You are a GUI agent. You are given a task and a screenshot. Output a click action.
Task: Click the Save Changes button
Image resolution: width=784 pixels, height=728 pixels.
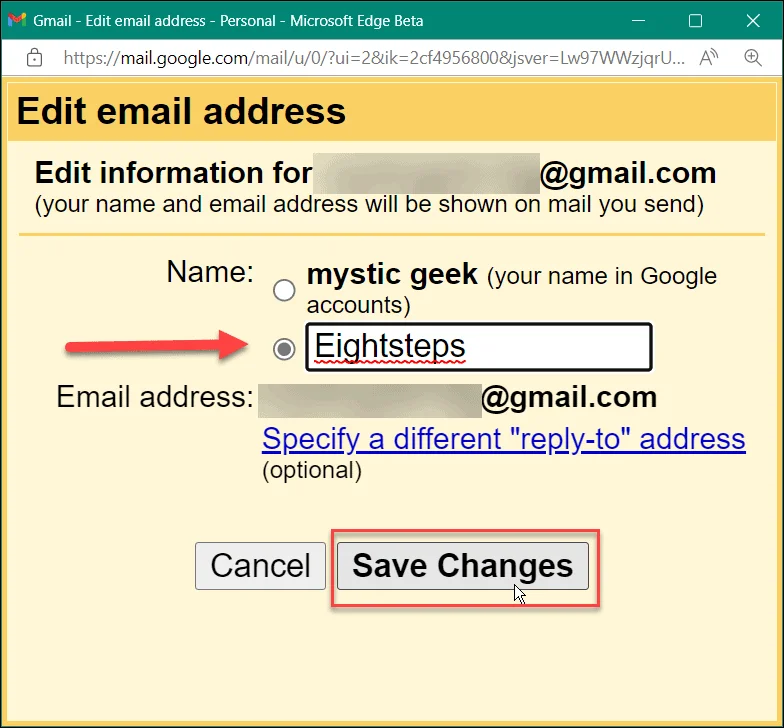pyautogui.click(x=462, y=566)
